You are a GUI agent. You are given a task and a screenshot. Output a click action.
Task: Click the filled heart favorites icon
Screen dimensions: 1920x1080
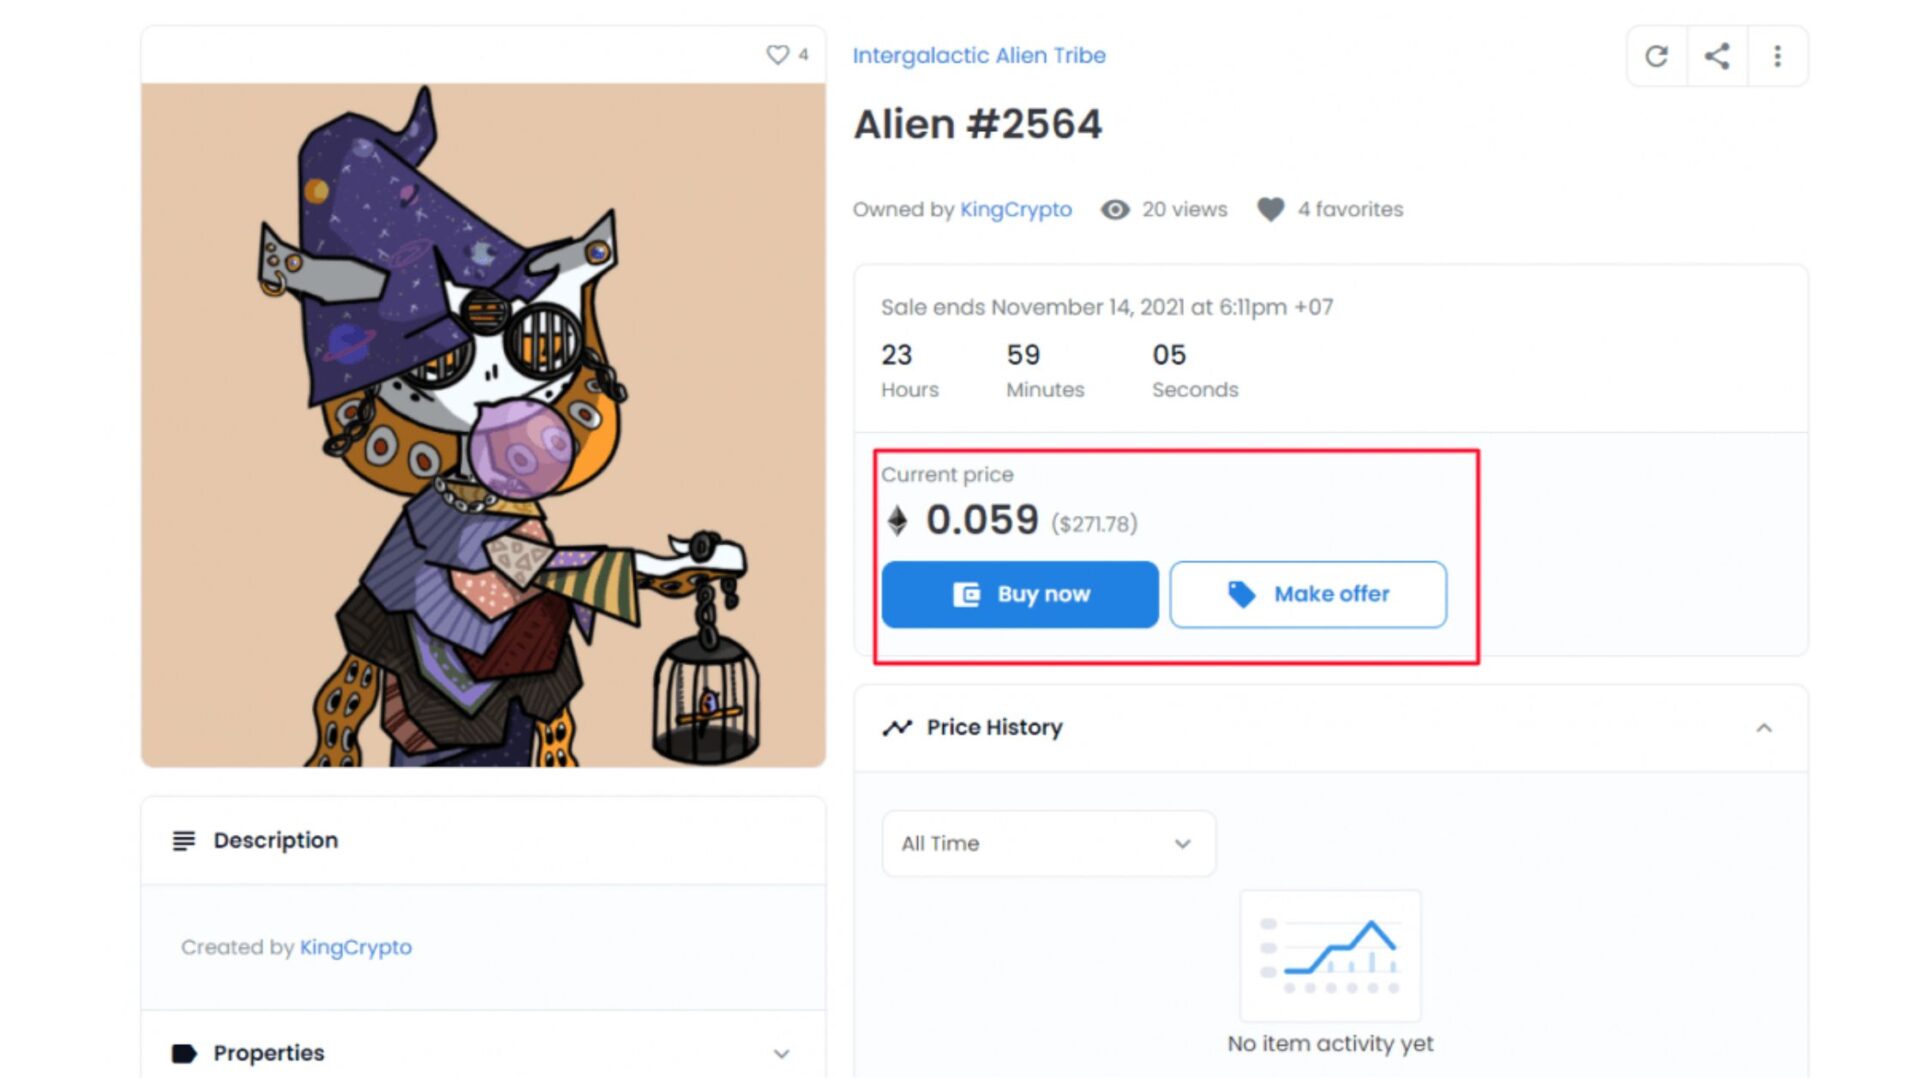(1270, 210)
